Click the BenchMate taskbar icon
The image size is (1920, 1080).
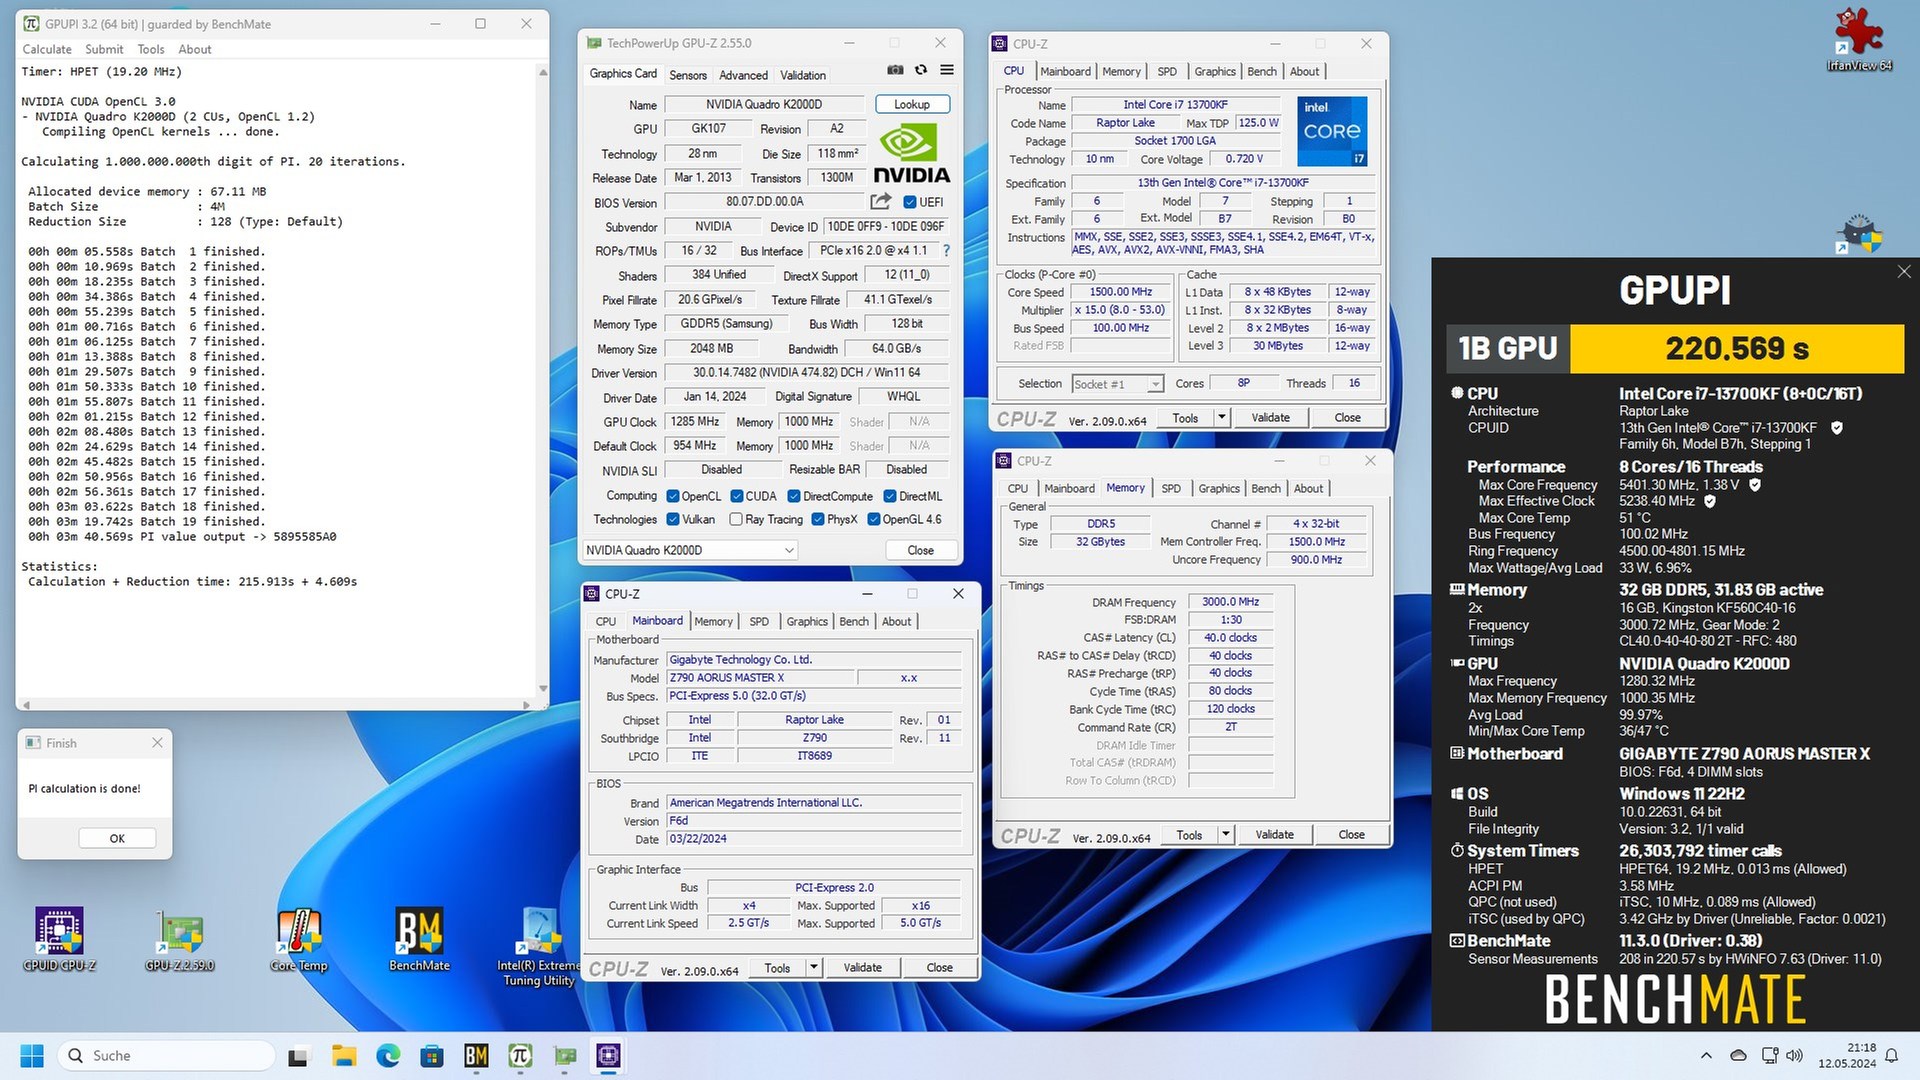pos(476,1056)
